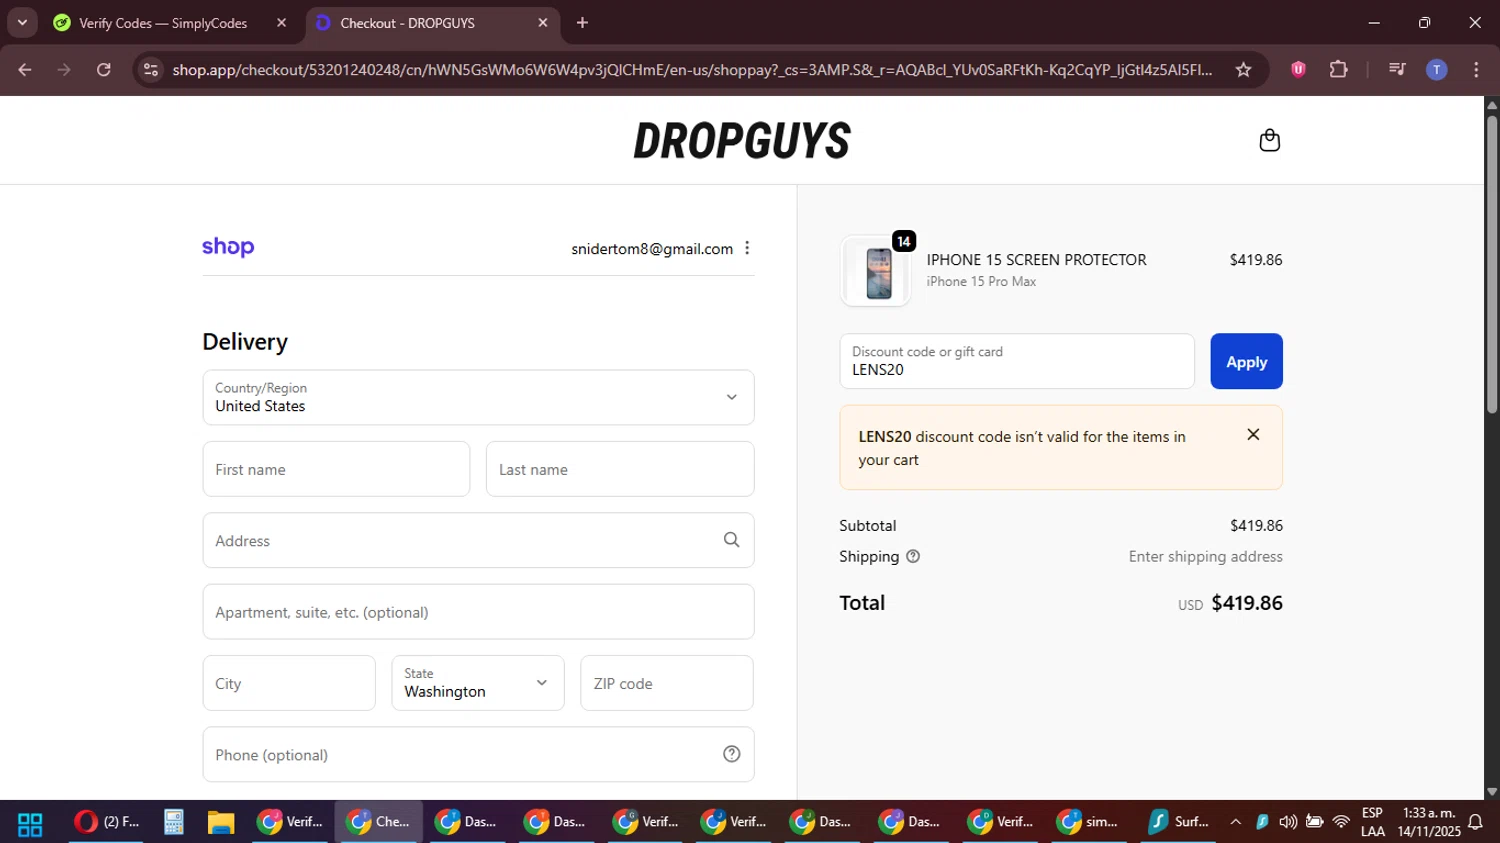Open the red shield extension icon

tap(1298, 69)
